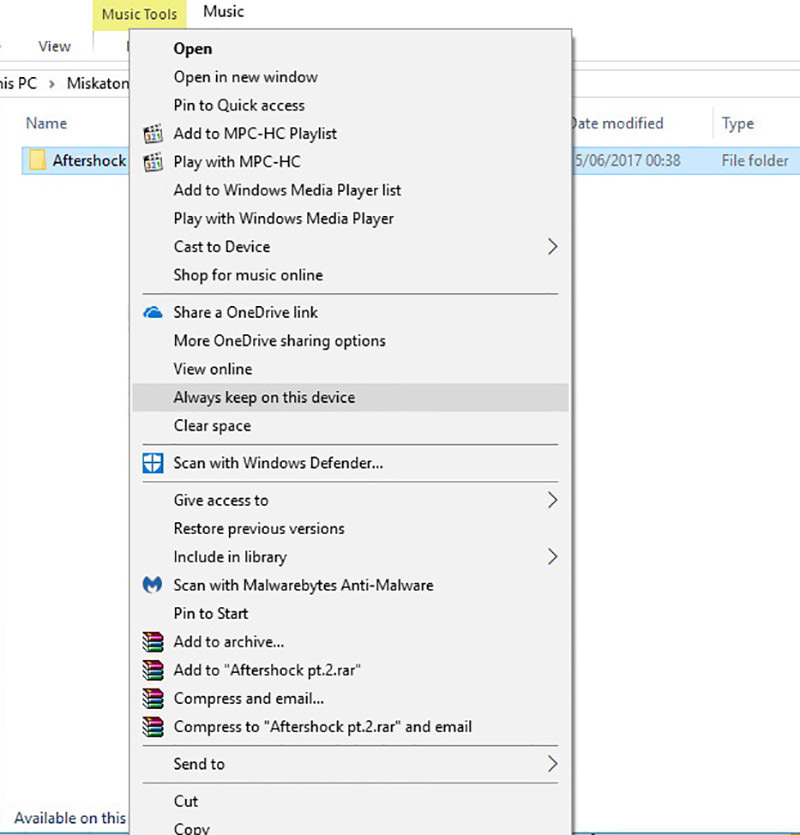Click the File folder type cell
Viewport: 800px width, 835px height.
click(x=755, y=161)
